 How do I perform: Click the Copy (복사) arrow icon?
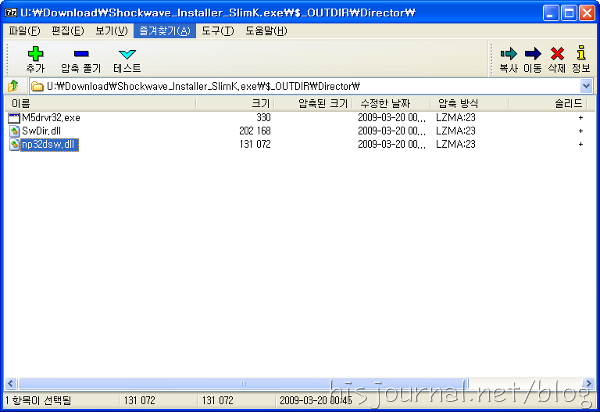click(x=509, y=54)
